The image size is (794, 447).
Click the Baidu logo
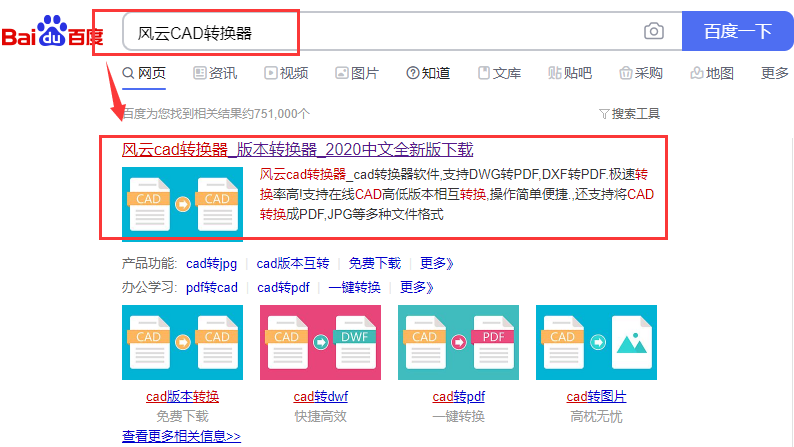coord(52,31)
